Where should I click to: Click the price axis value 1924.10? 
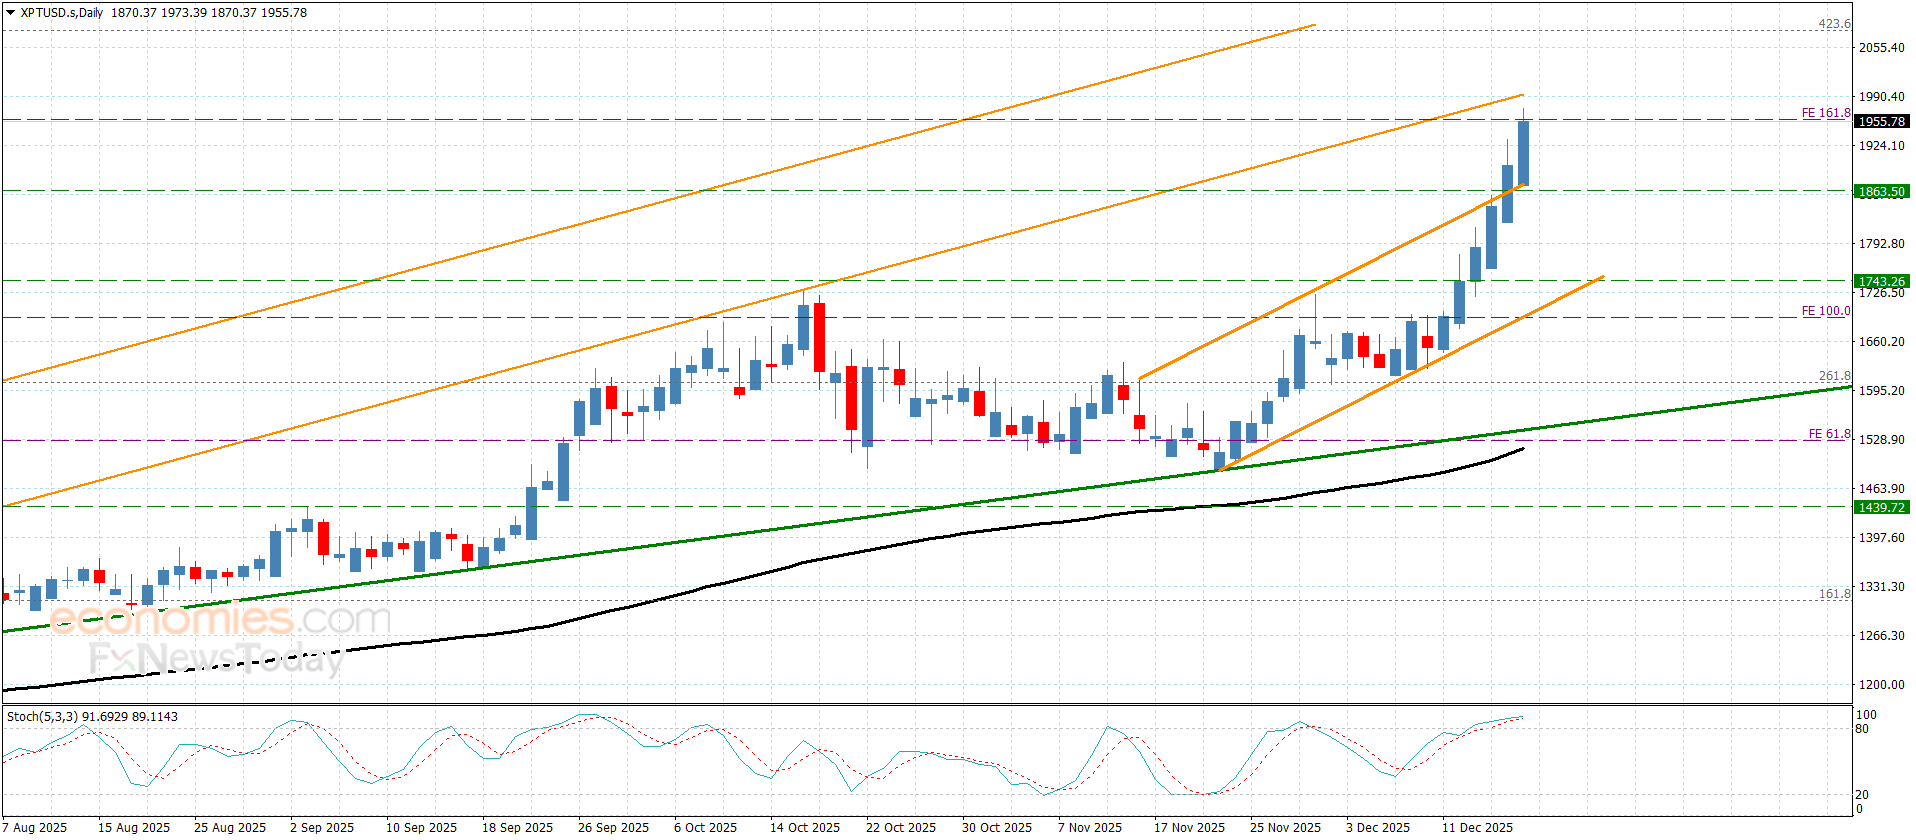1882,145
